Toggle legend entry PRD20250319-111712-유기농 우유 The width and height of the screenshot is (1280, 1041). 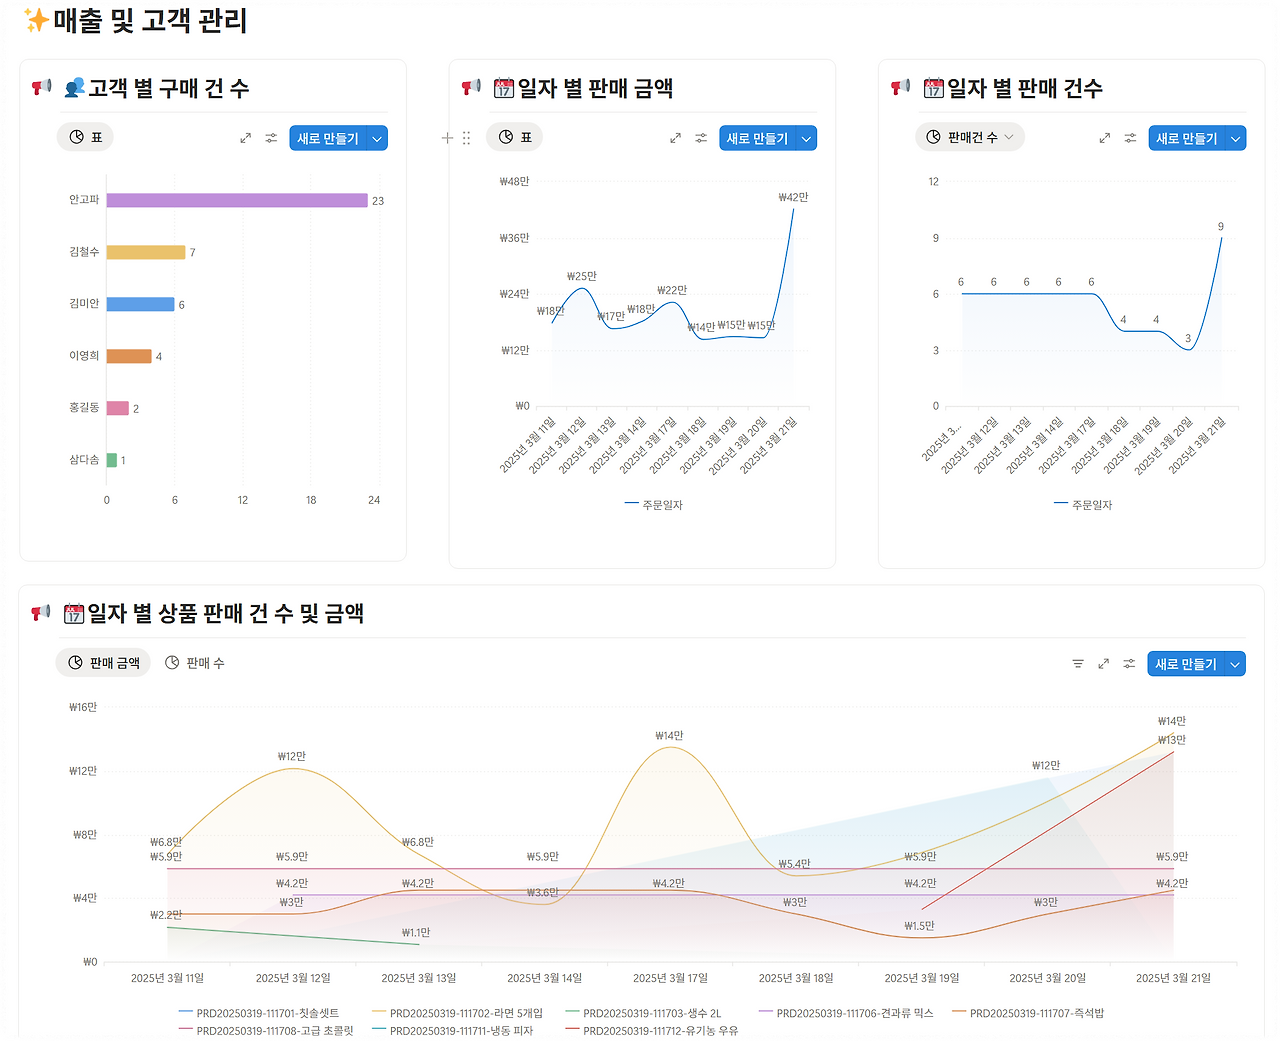click(x=652, y=1030)
